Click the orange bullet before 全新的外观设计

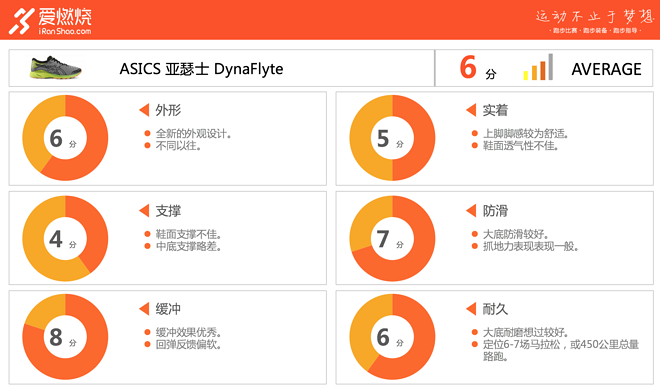(x=147, y=134)
